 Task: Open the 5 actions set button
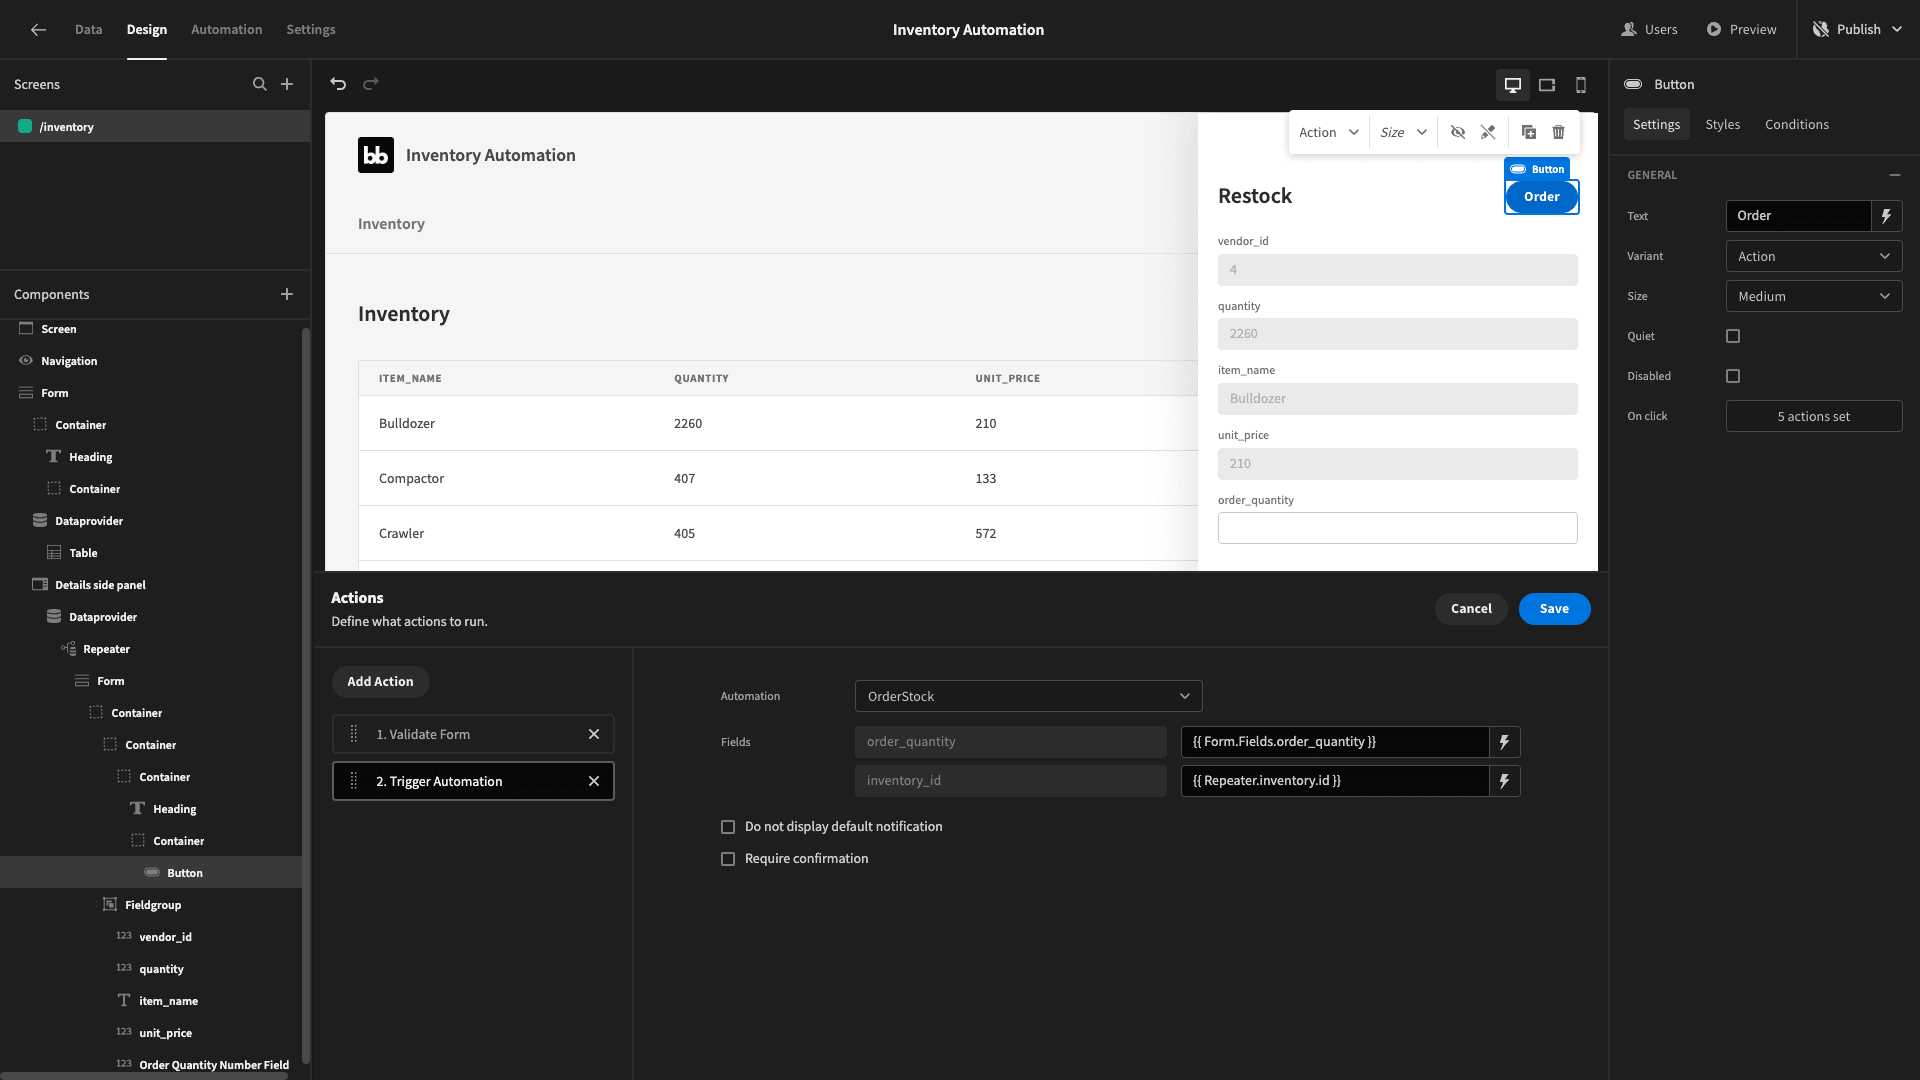coord(1813,416)
